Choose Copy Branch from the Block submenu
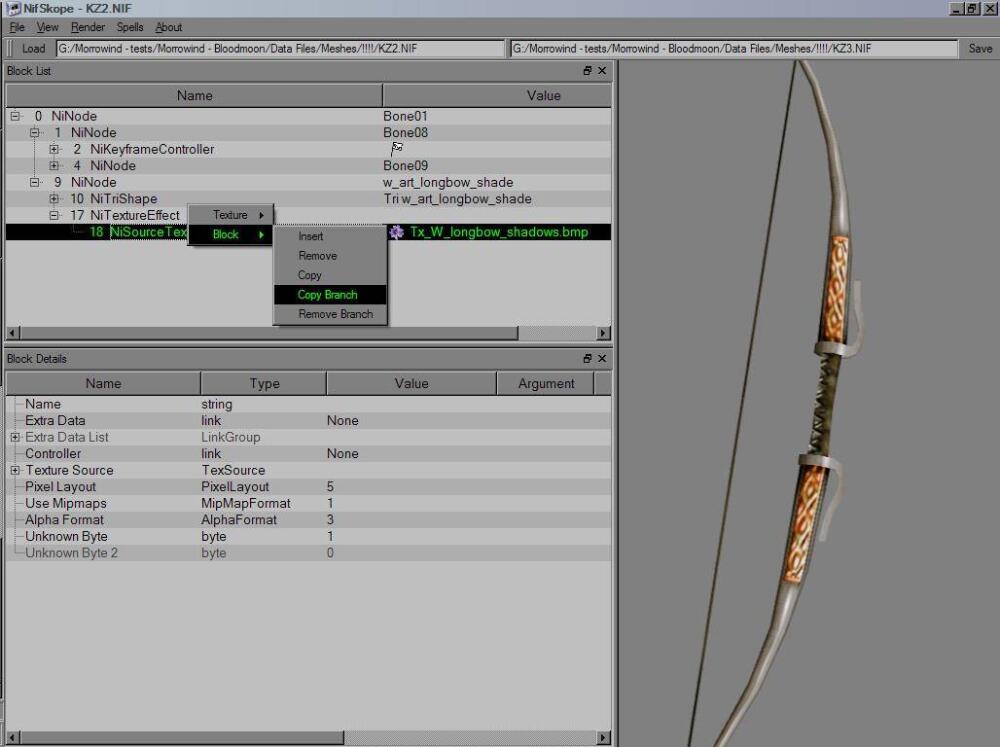Image resolution: width=1000 pixels, height=747 pixels. (330, 295)
